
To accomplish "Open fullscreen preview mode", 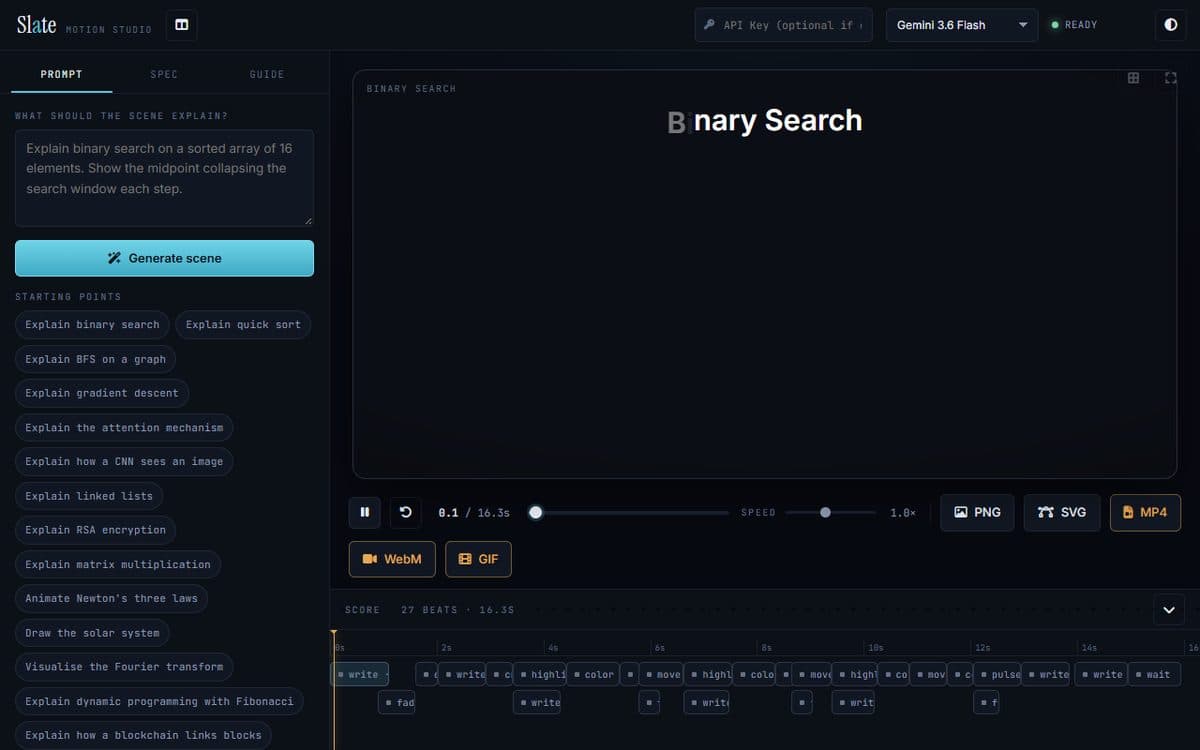I will pos(1170,78).
